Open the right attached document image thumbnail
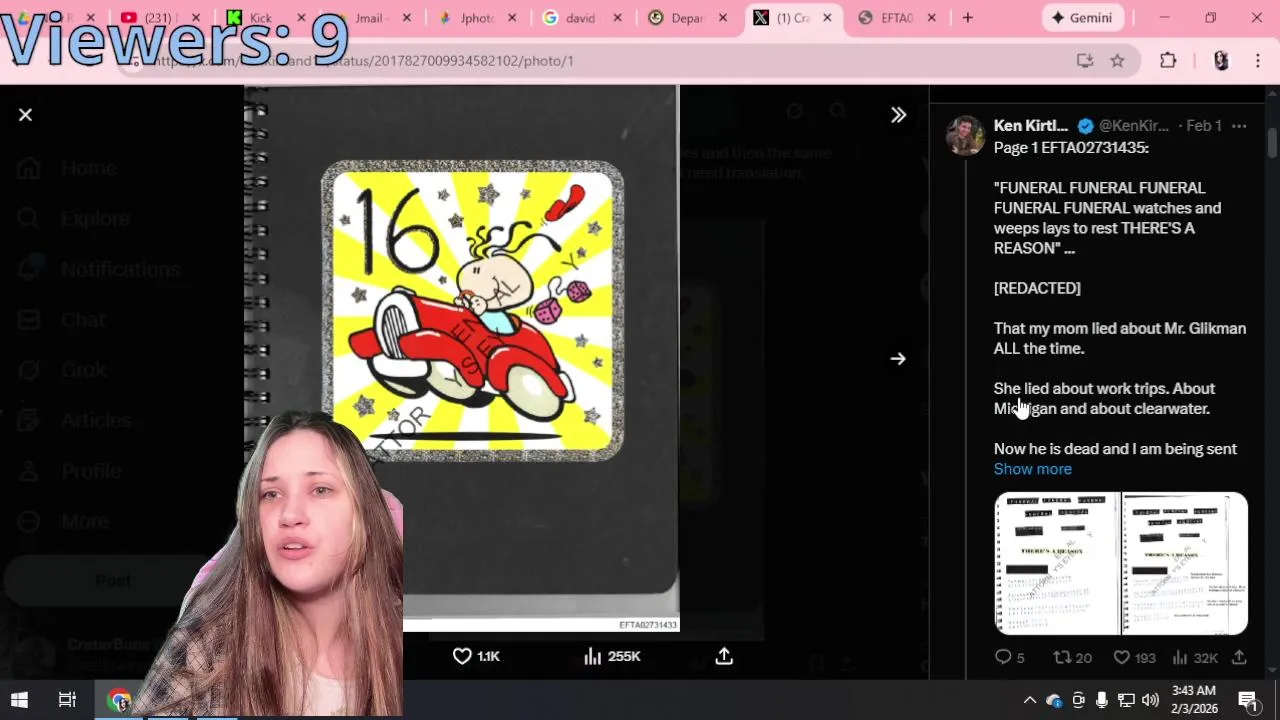Screen dimensions: 1280x720 click(1185, 563)
